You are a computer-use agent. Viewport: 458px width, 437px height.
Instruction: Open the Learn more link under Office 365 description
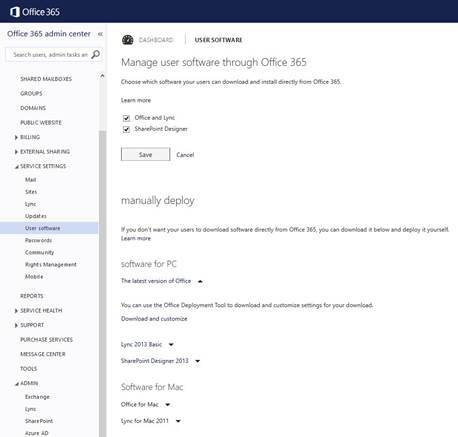click(x=136, y=100)
